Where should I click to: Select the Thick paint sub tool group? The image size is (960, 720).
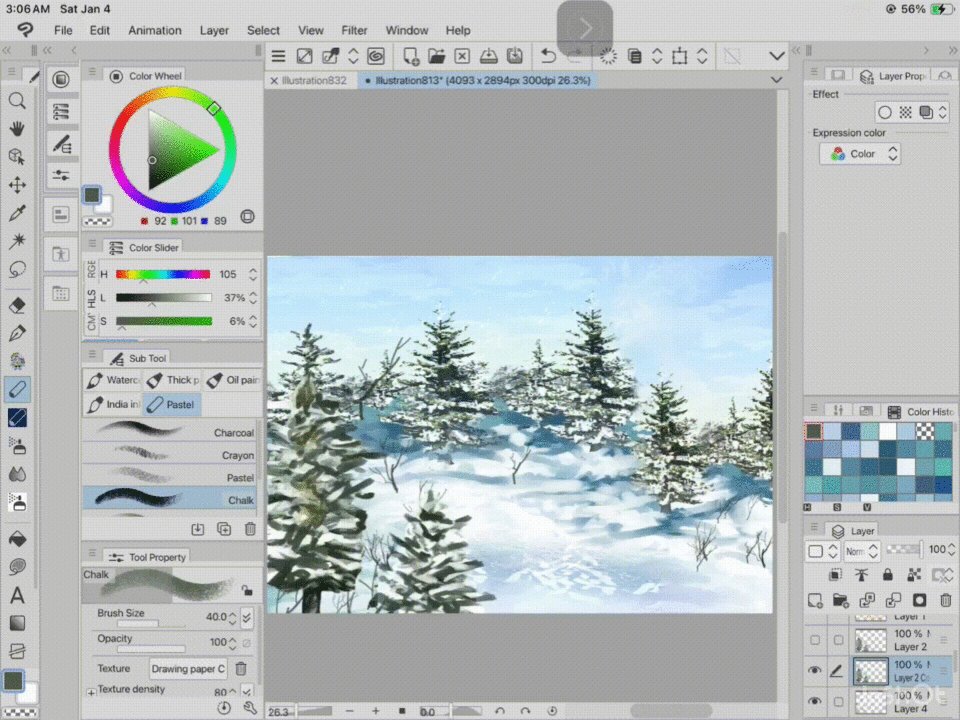coord(173,380)
